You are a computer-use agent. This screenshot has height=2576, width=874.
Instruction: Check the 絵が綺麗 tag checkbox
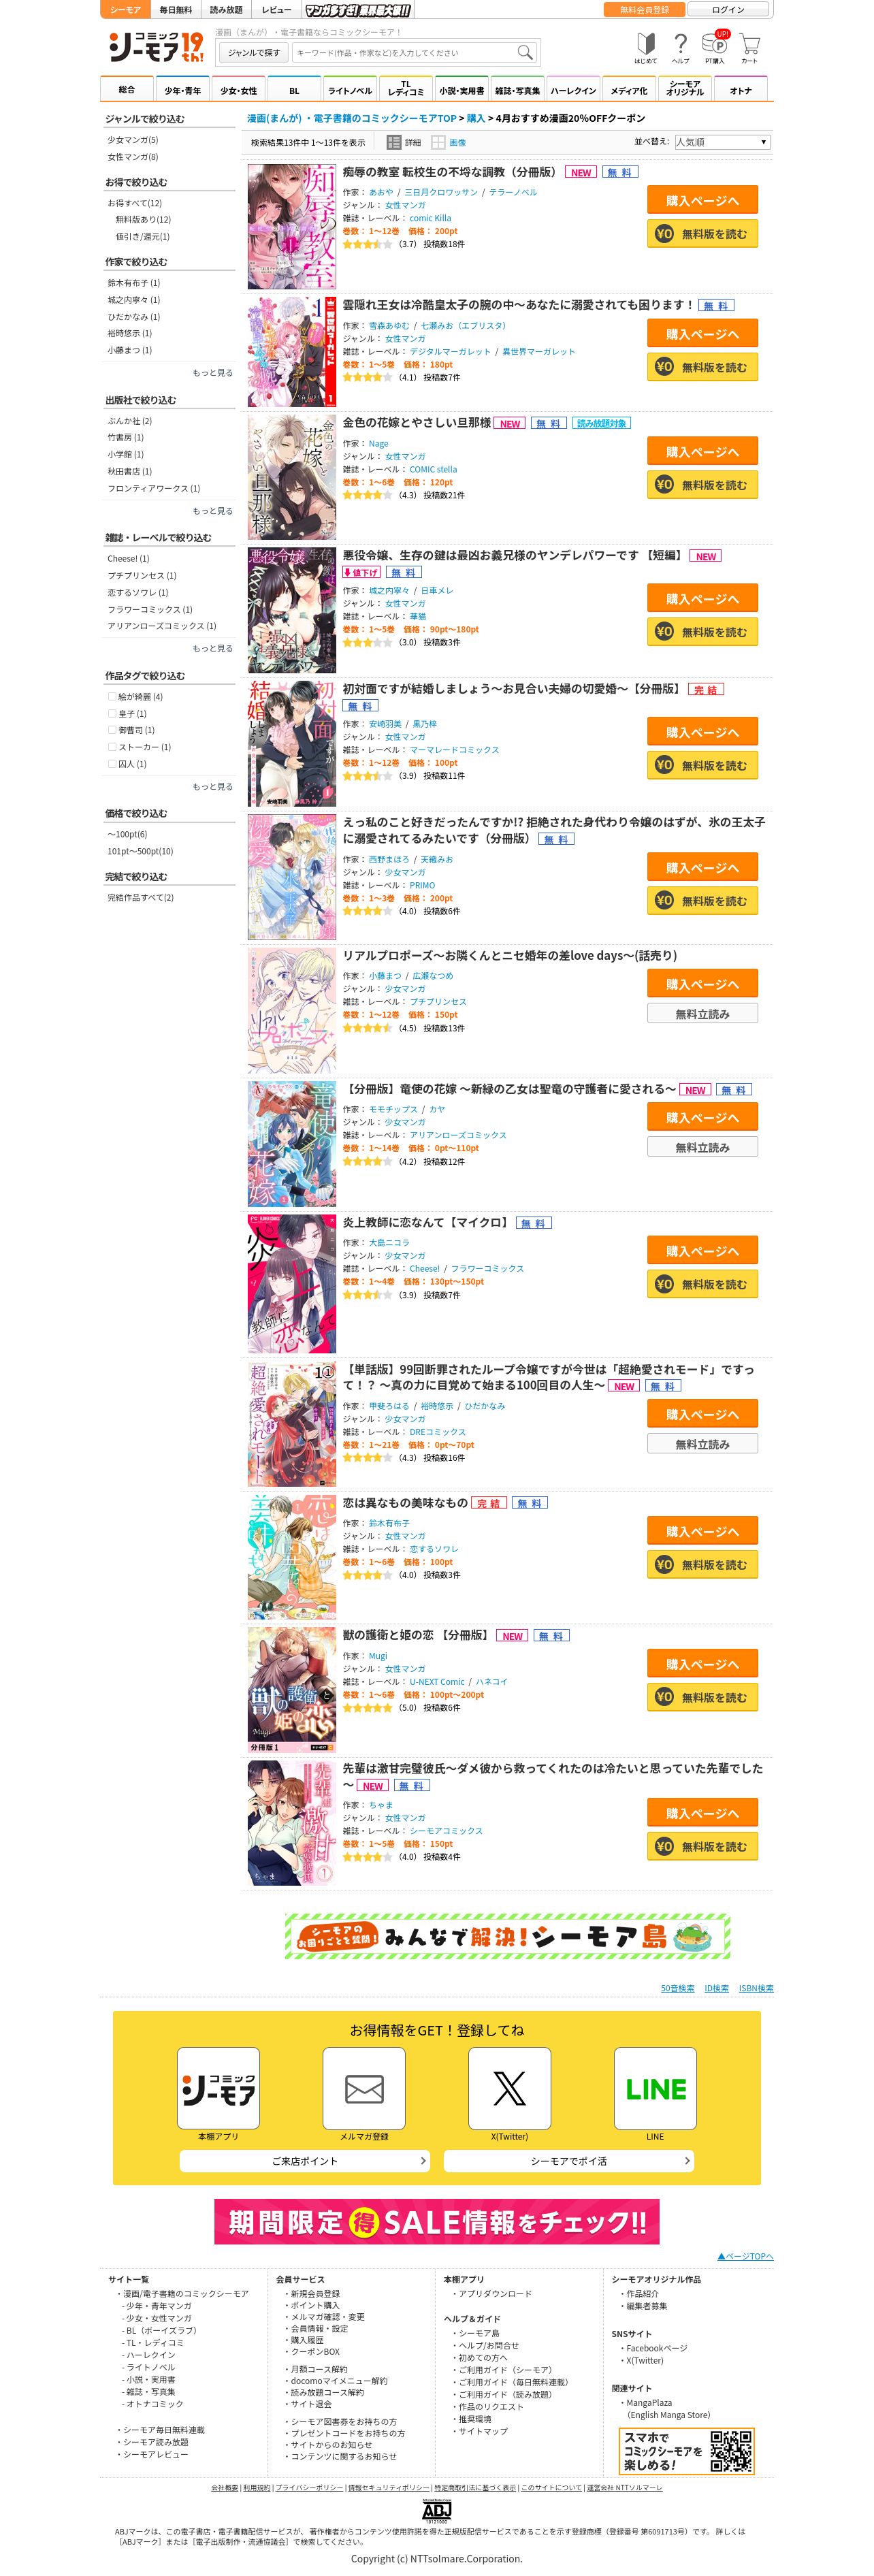pyautogui.click(x=112, y=697)
